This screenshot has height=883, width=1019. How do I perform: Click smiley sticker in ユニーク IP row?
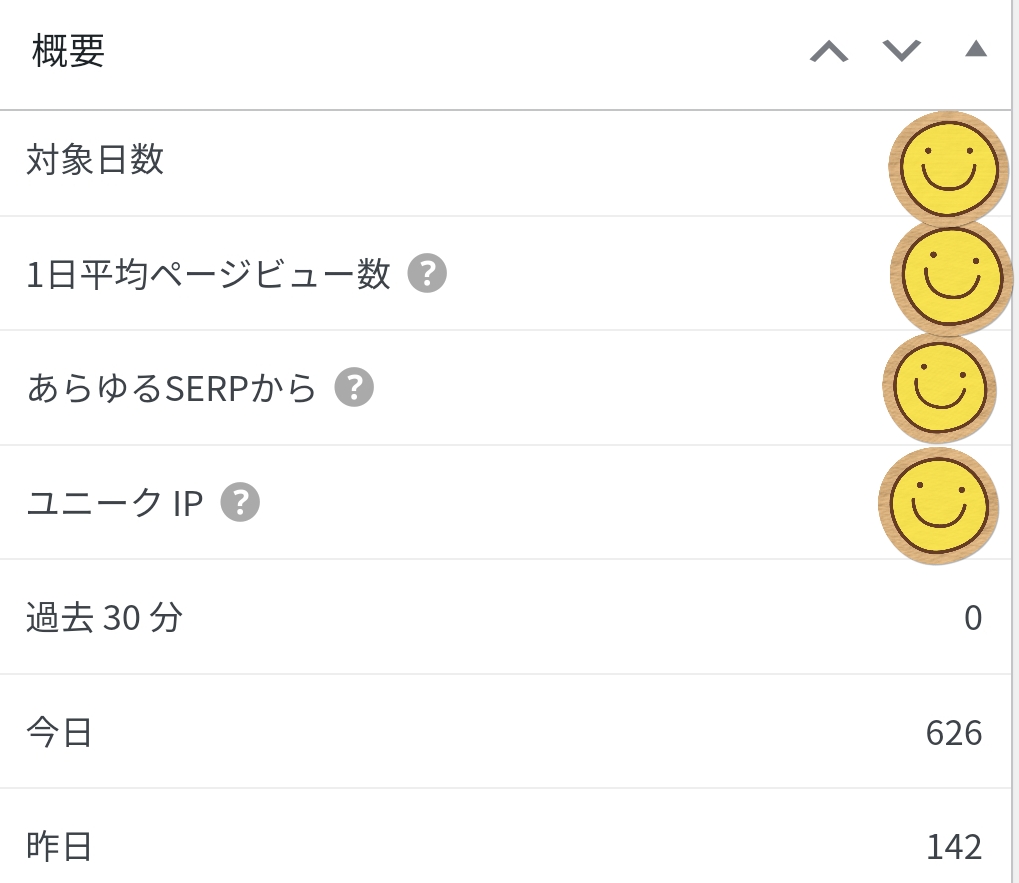pyautogui.click(x=938, y=504)
